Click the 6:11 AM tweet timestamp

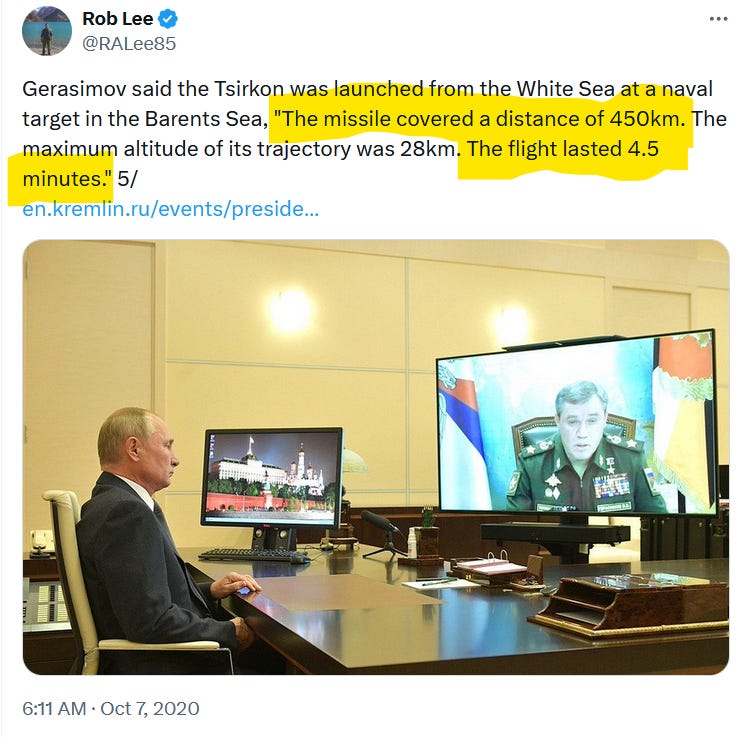54,708
